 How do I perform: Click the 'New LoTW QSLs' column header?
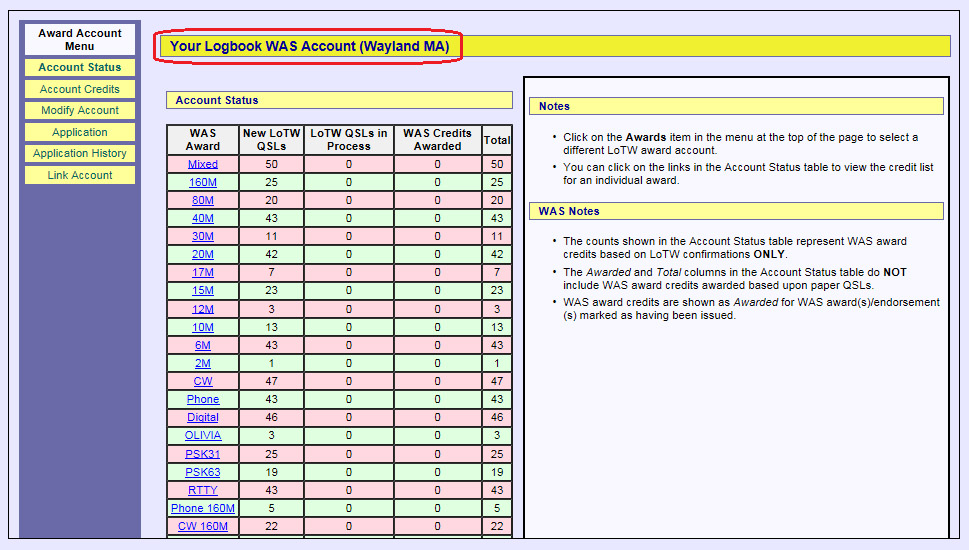(x=271, y=140)
